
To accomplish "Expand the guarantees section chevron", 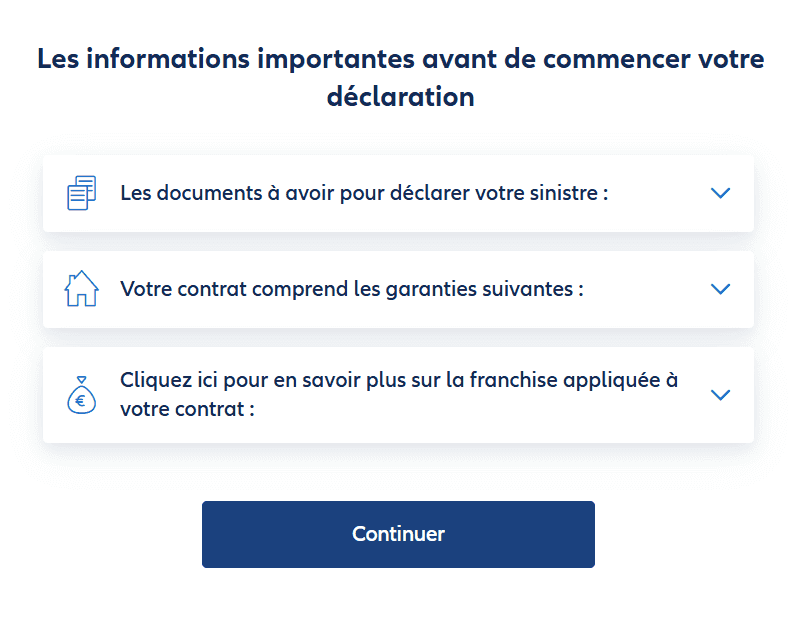I will point(720,289).
